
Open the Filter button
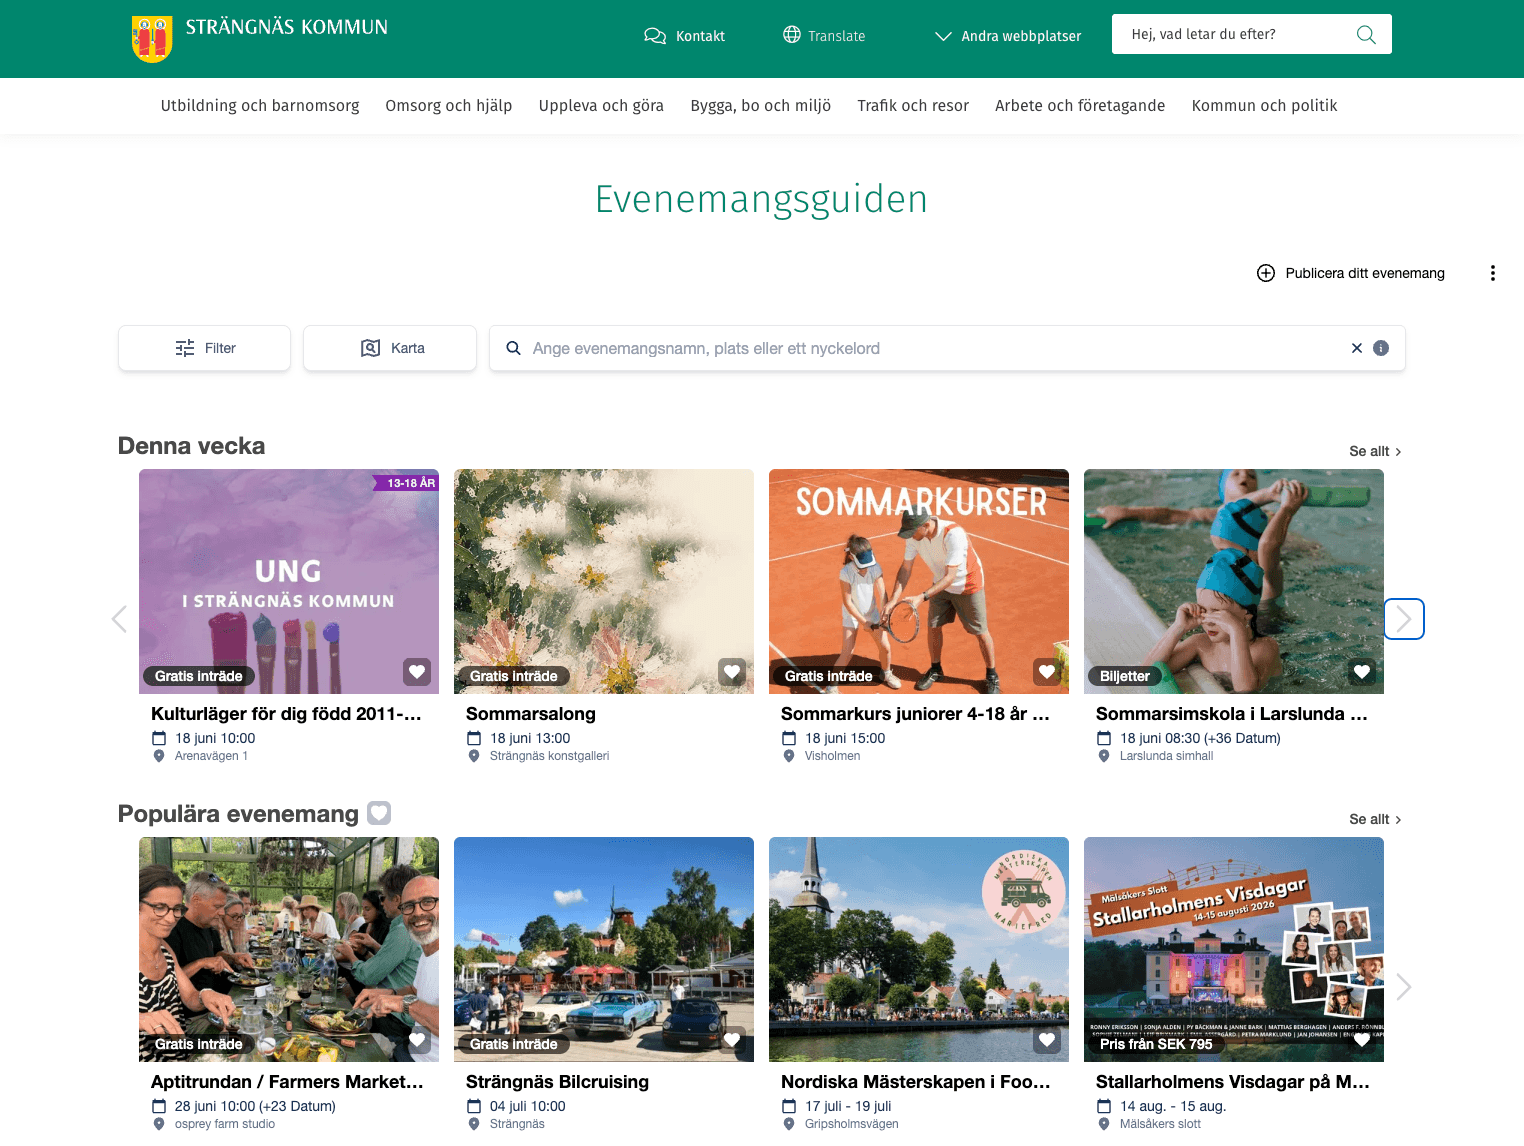point(205,348)
